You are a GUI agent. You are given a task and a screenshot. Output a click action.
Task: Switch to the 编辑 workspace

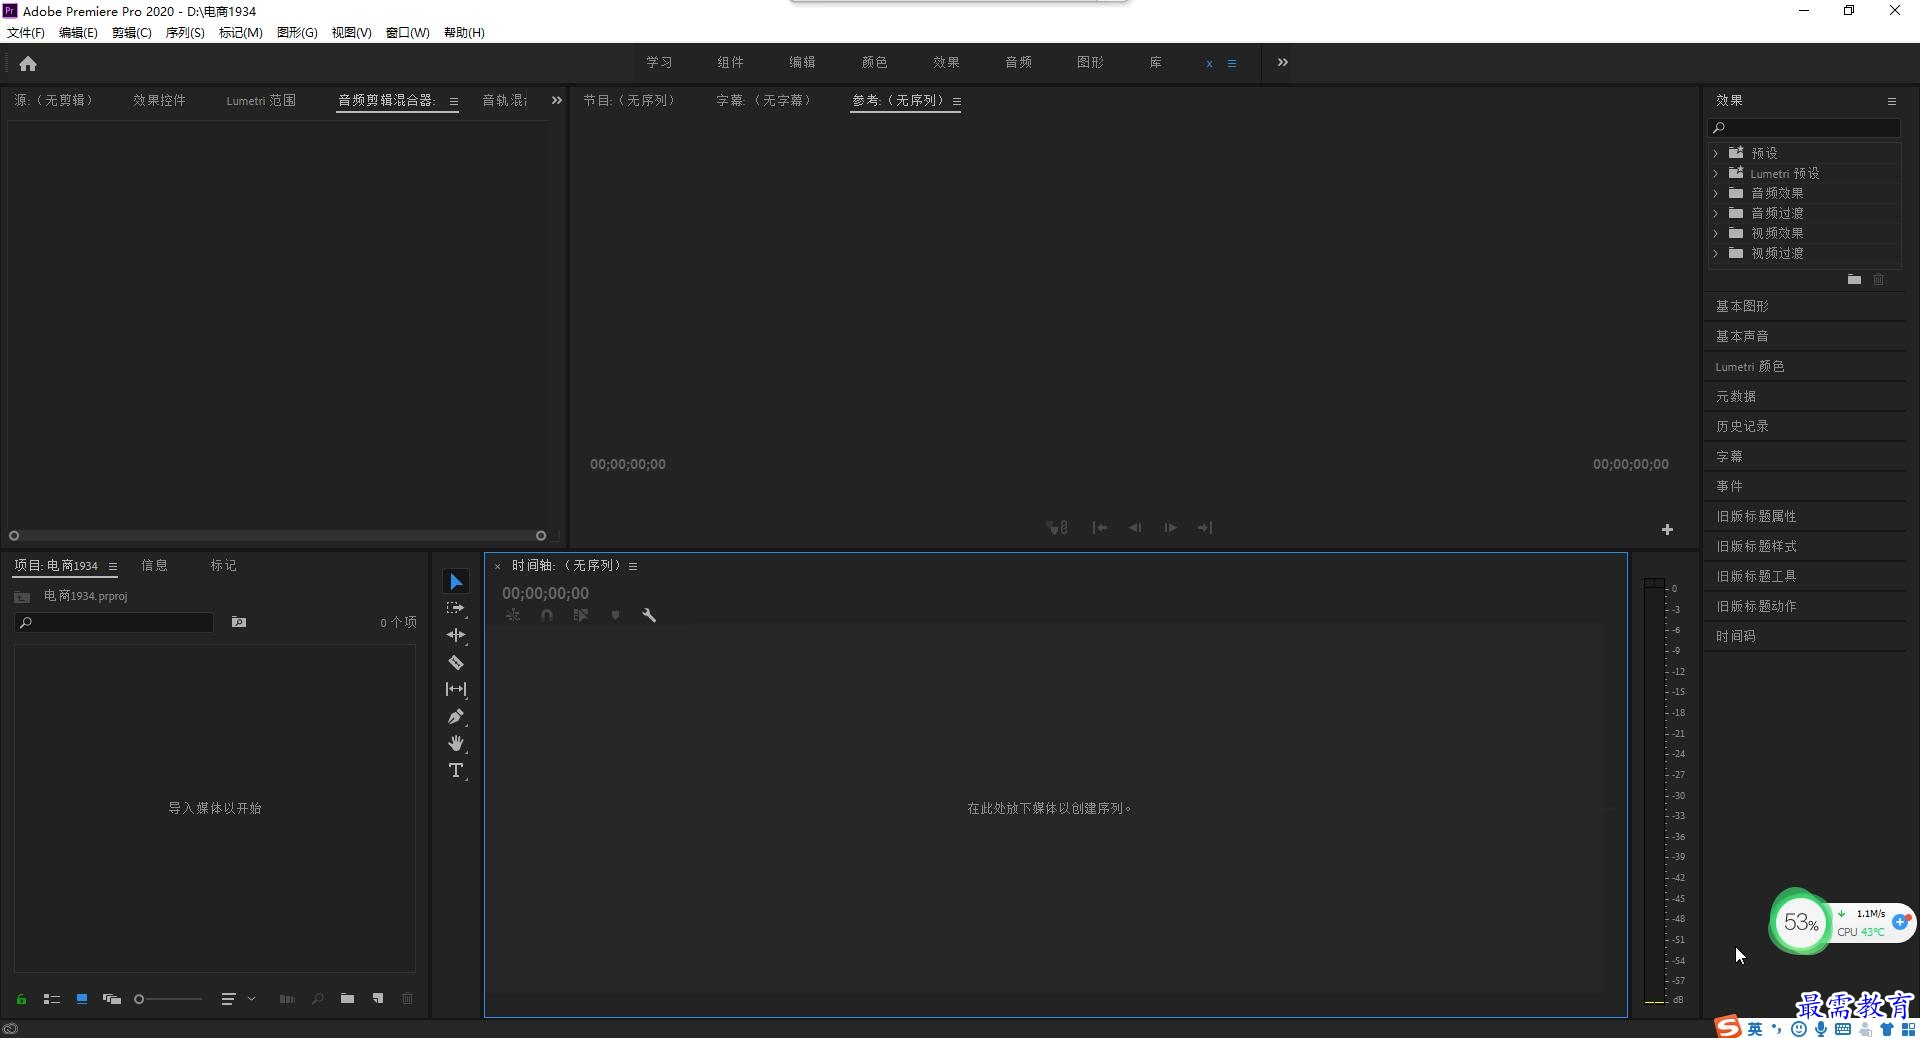tap(802, 62)
